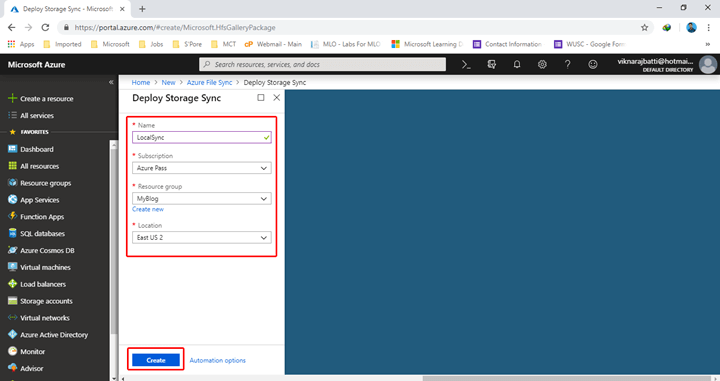
Task: Click the browser back arrow
Action: point(12,28)
